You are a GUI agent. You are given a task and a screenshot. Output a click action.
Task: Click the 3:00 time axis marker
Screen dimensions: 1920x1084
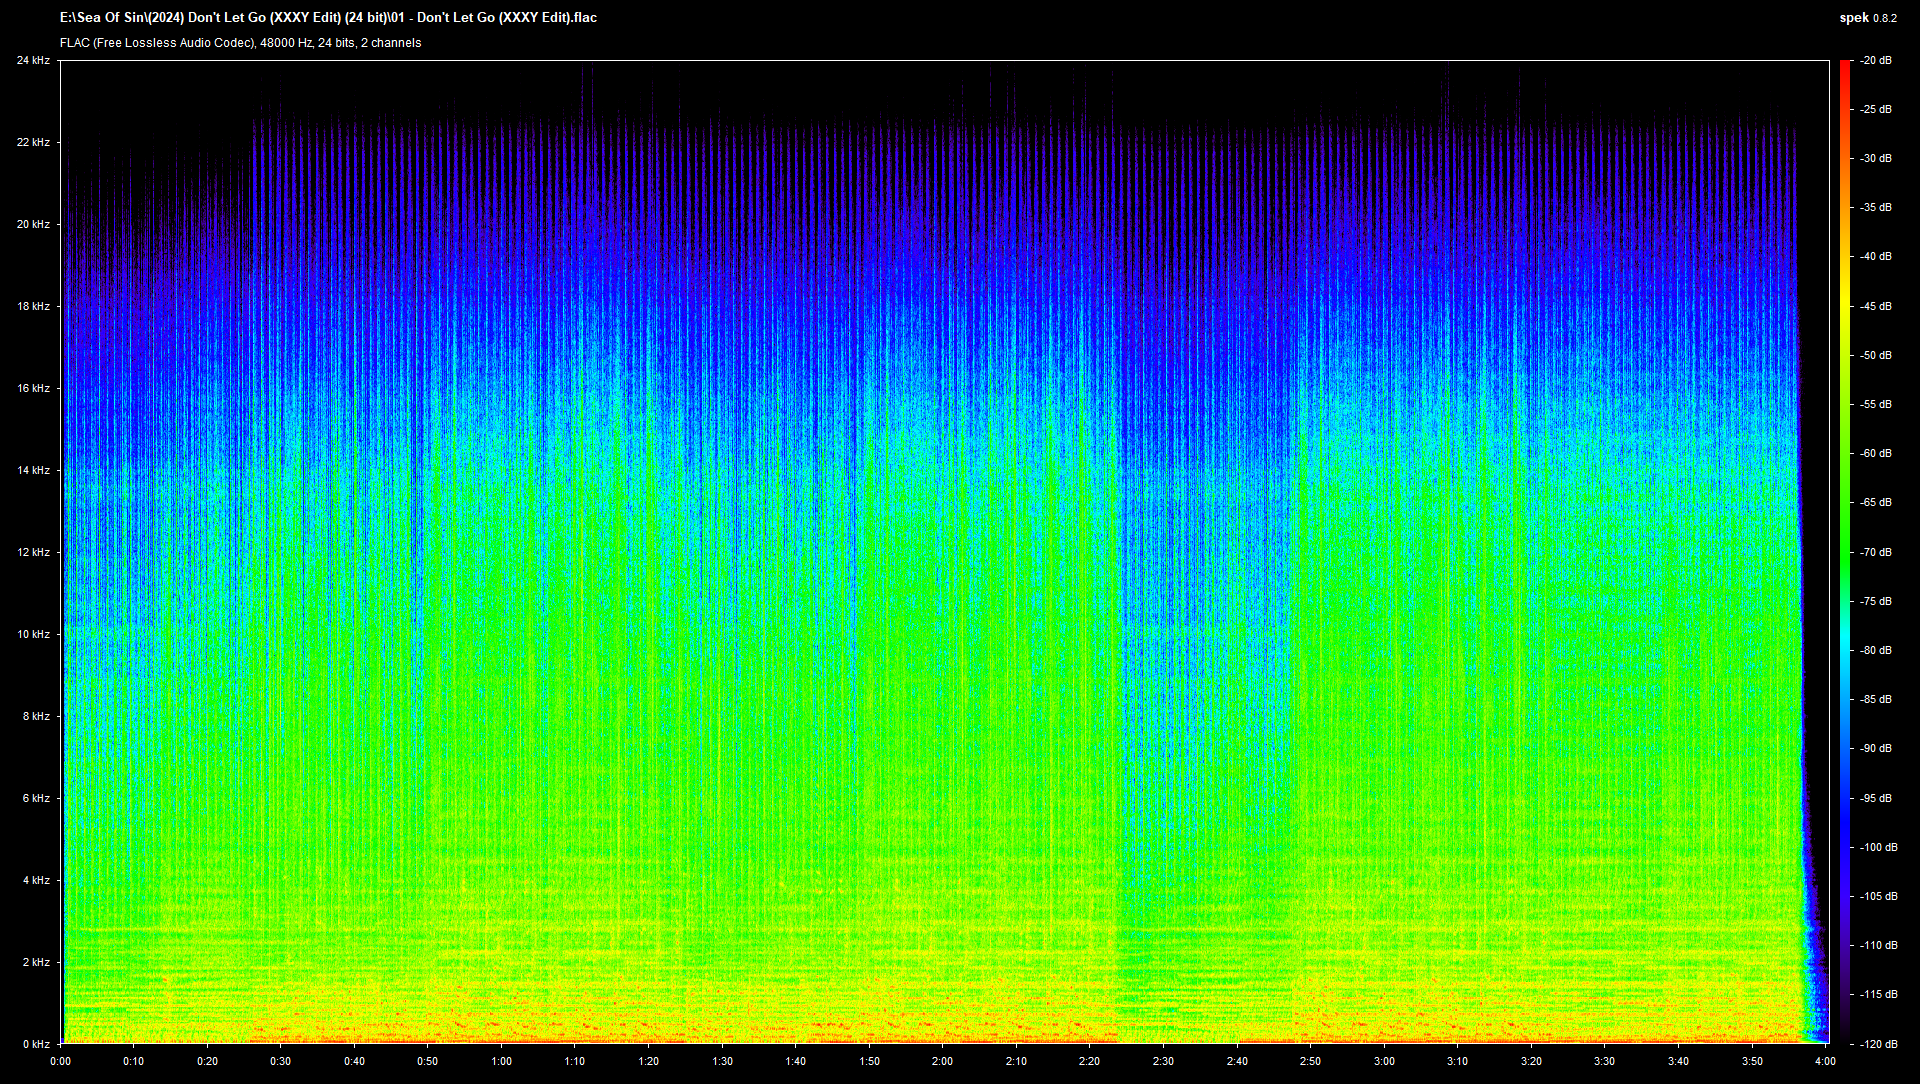(1384, 1061)
